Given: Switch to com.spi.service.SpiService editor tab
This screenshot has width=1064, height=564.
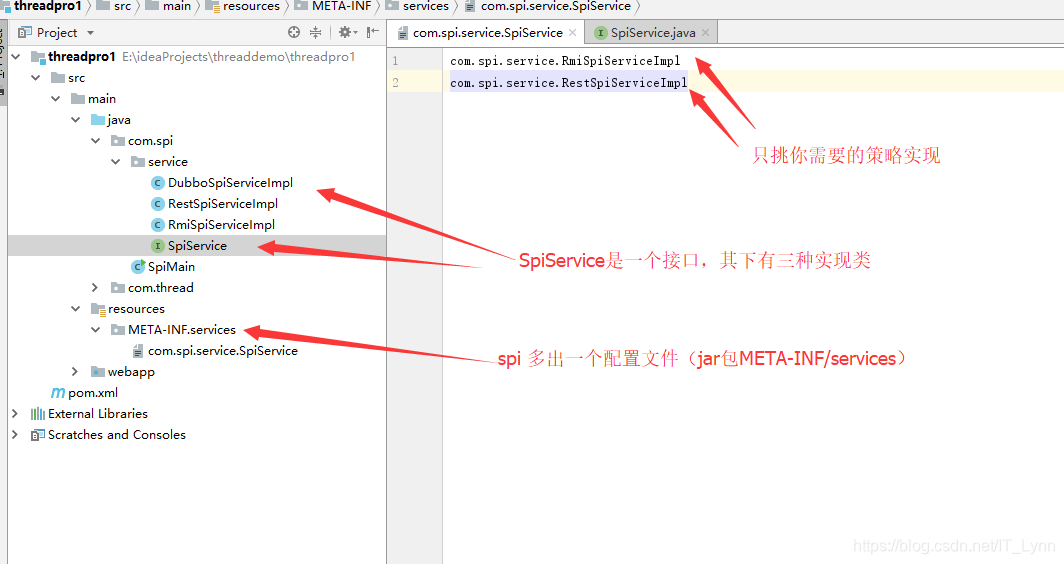Looking at the screenshot, I should [488, 33].
